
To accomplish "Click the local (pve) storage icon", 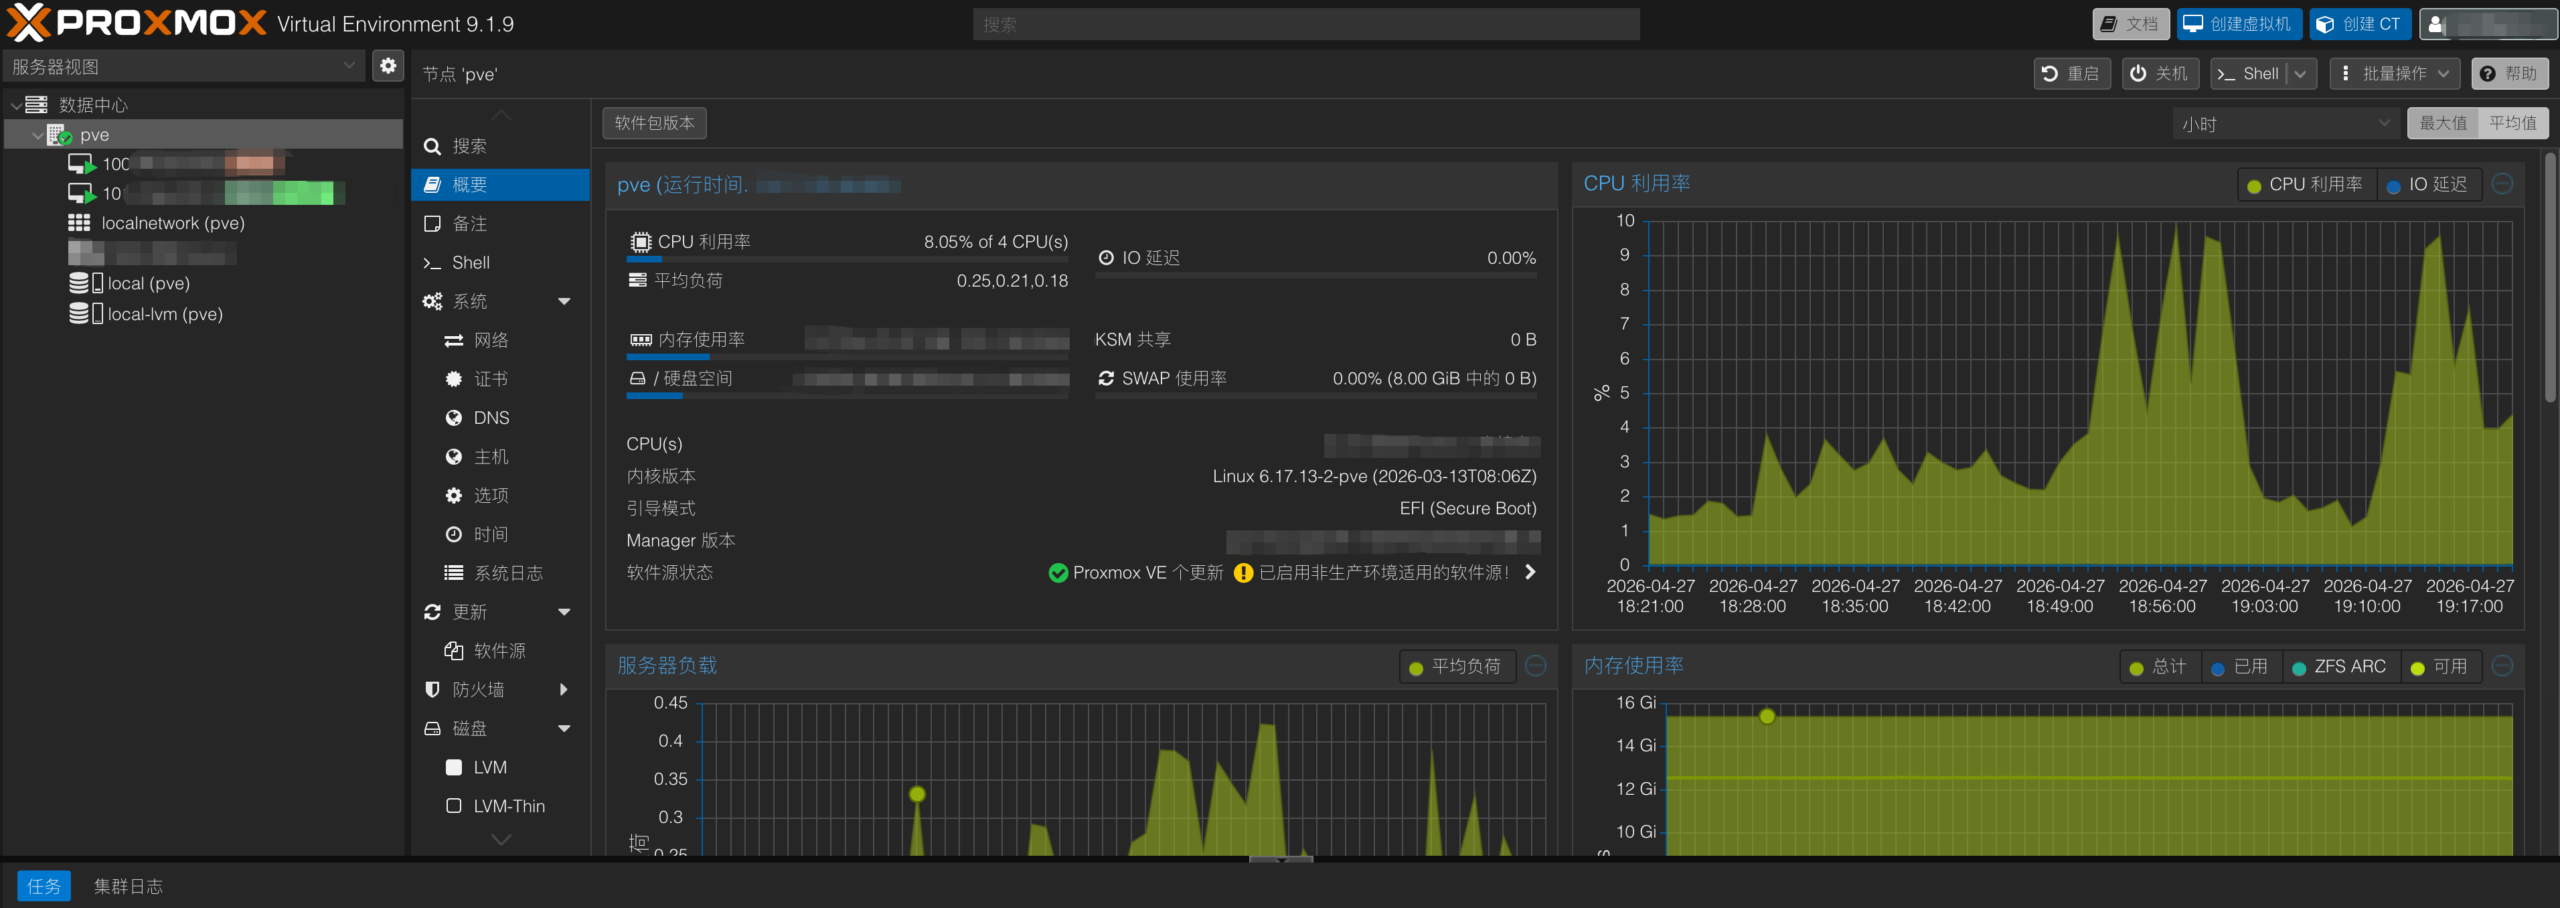I will click(x=85, y=283).
